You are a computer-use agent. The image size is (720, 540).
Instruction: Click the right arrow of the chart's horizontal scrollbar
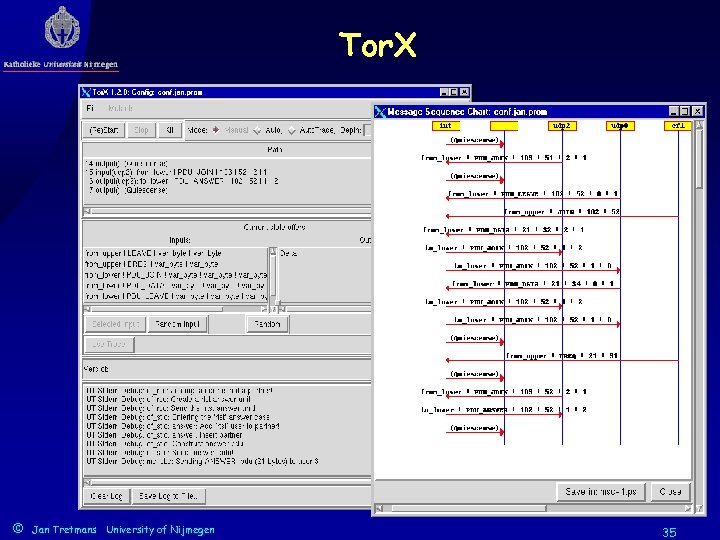coord(687,508)
